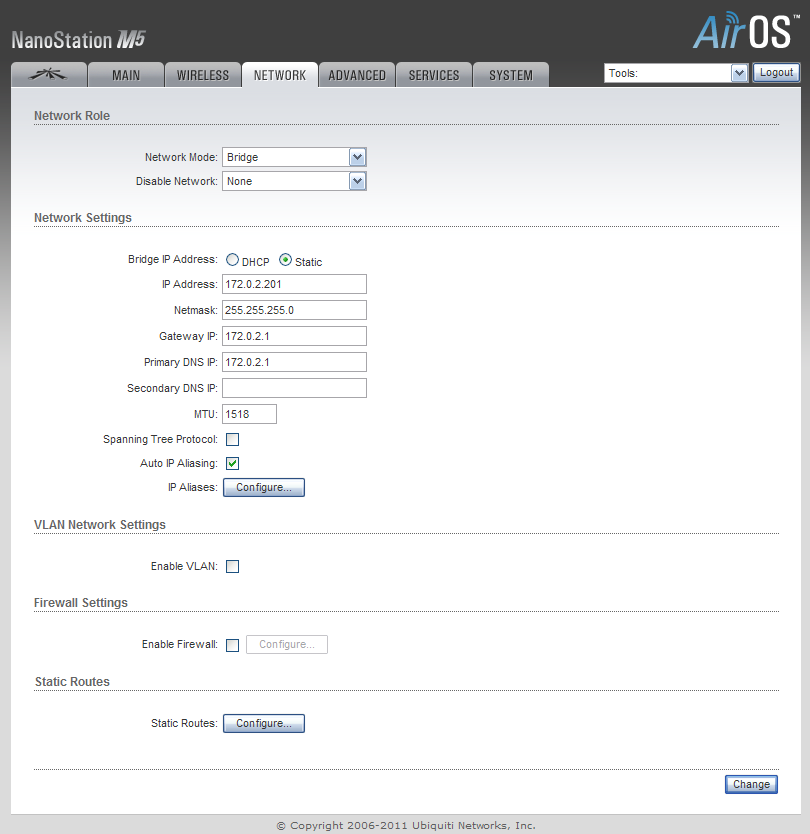Click the AirOS logo

pyautogui.click(x=746, y=31)
